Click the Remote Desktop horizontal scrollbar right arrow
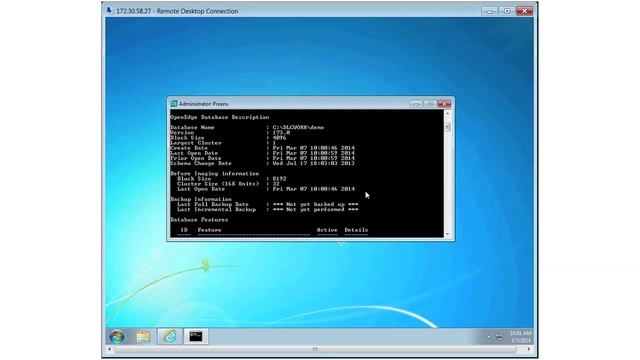 (x=529, y=349)
